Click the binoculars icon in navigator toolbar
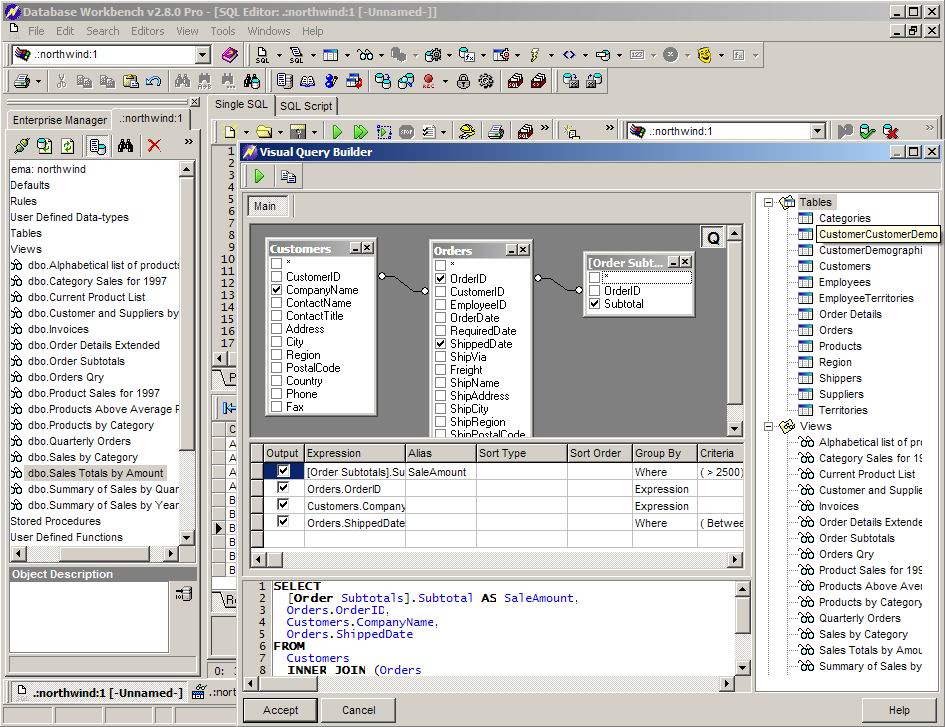Screen dimensions: 945x727 point(125,145)
